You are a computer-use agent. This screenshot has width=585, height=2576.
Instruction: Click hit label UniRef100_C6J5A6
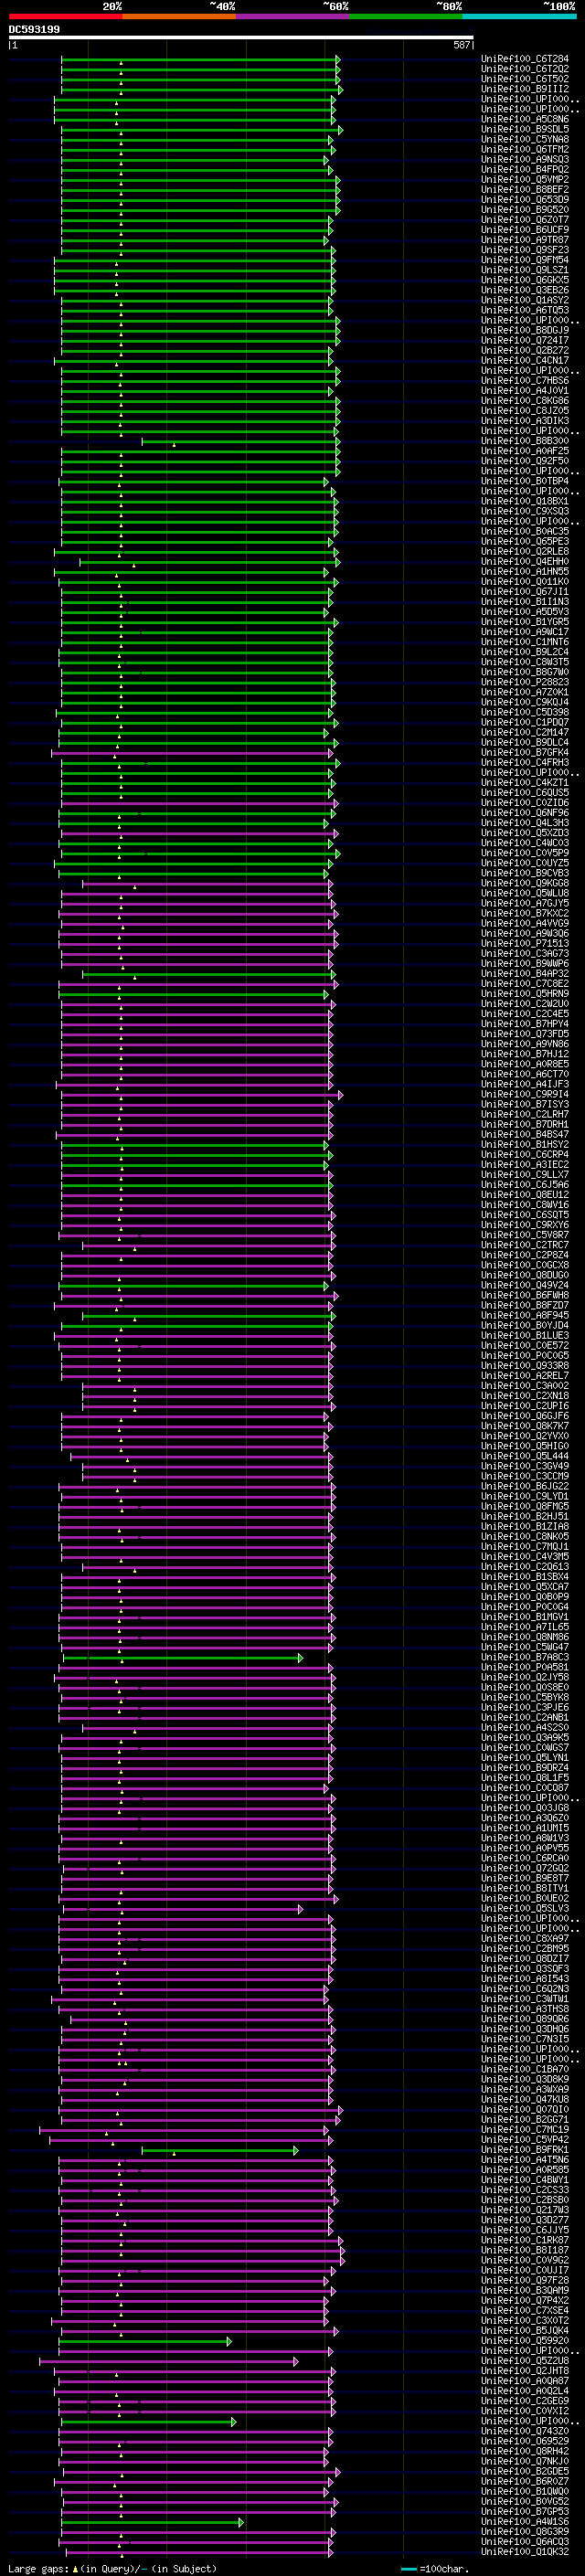click(525, 1184)
